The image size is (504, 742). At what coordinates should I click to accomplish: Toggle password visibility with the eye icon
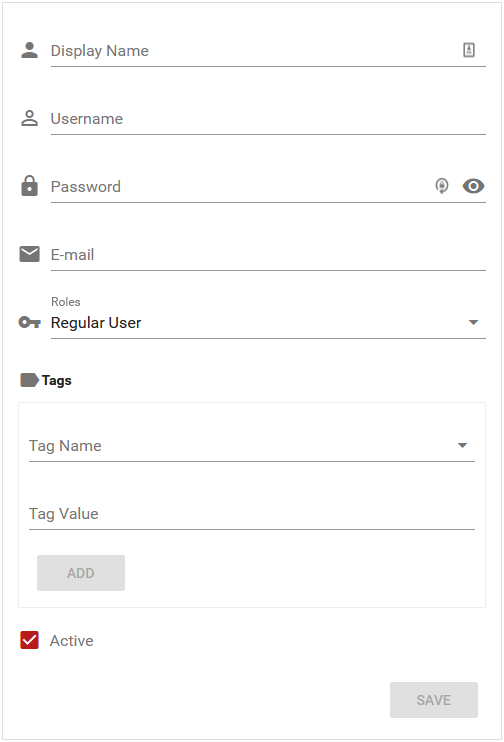pyautogui.click(x=473, y=186)
